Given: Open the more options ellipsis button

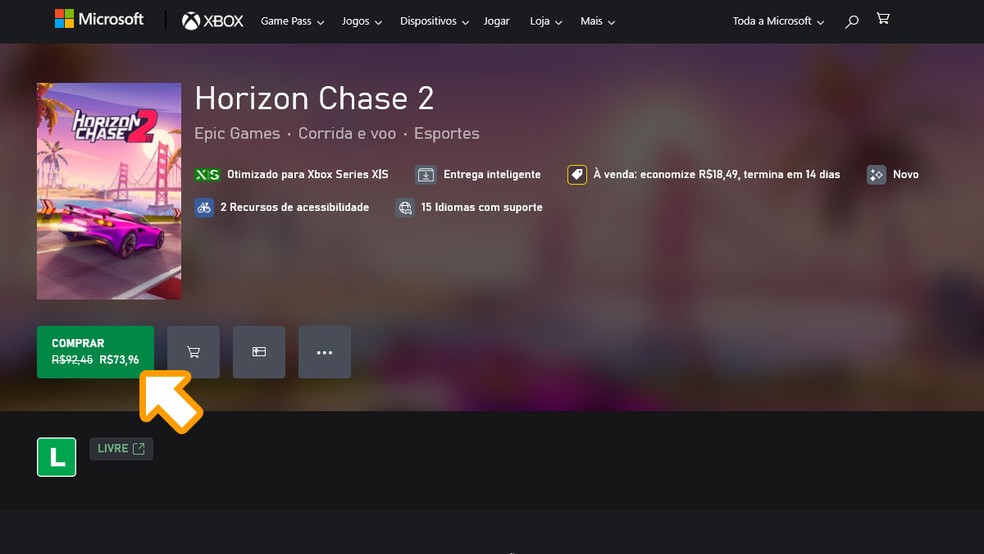Looking at the screenshot, I should (x=324, y=352).
